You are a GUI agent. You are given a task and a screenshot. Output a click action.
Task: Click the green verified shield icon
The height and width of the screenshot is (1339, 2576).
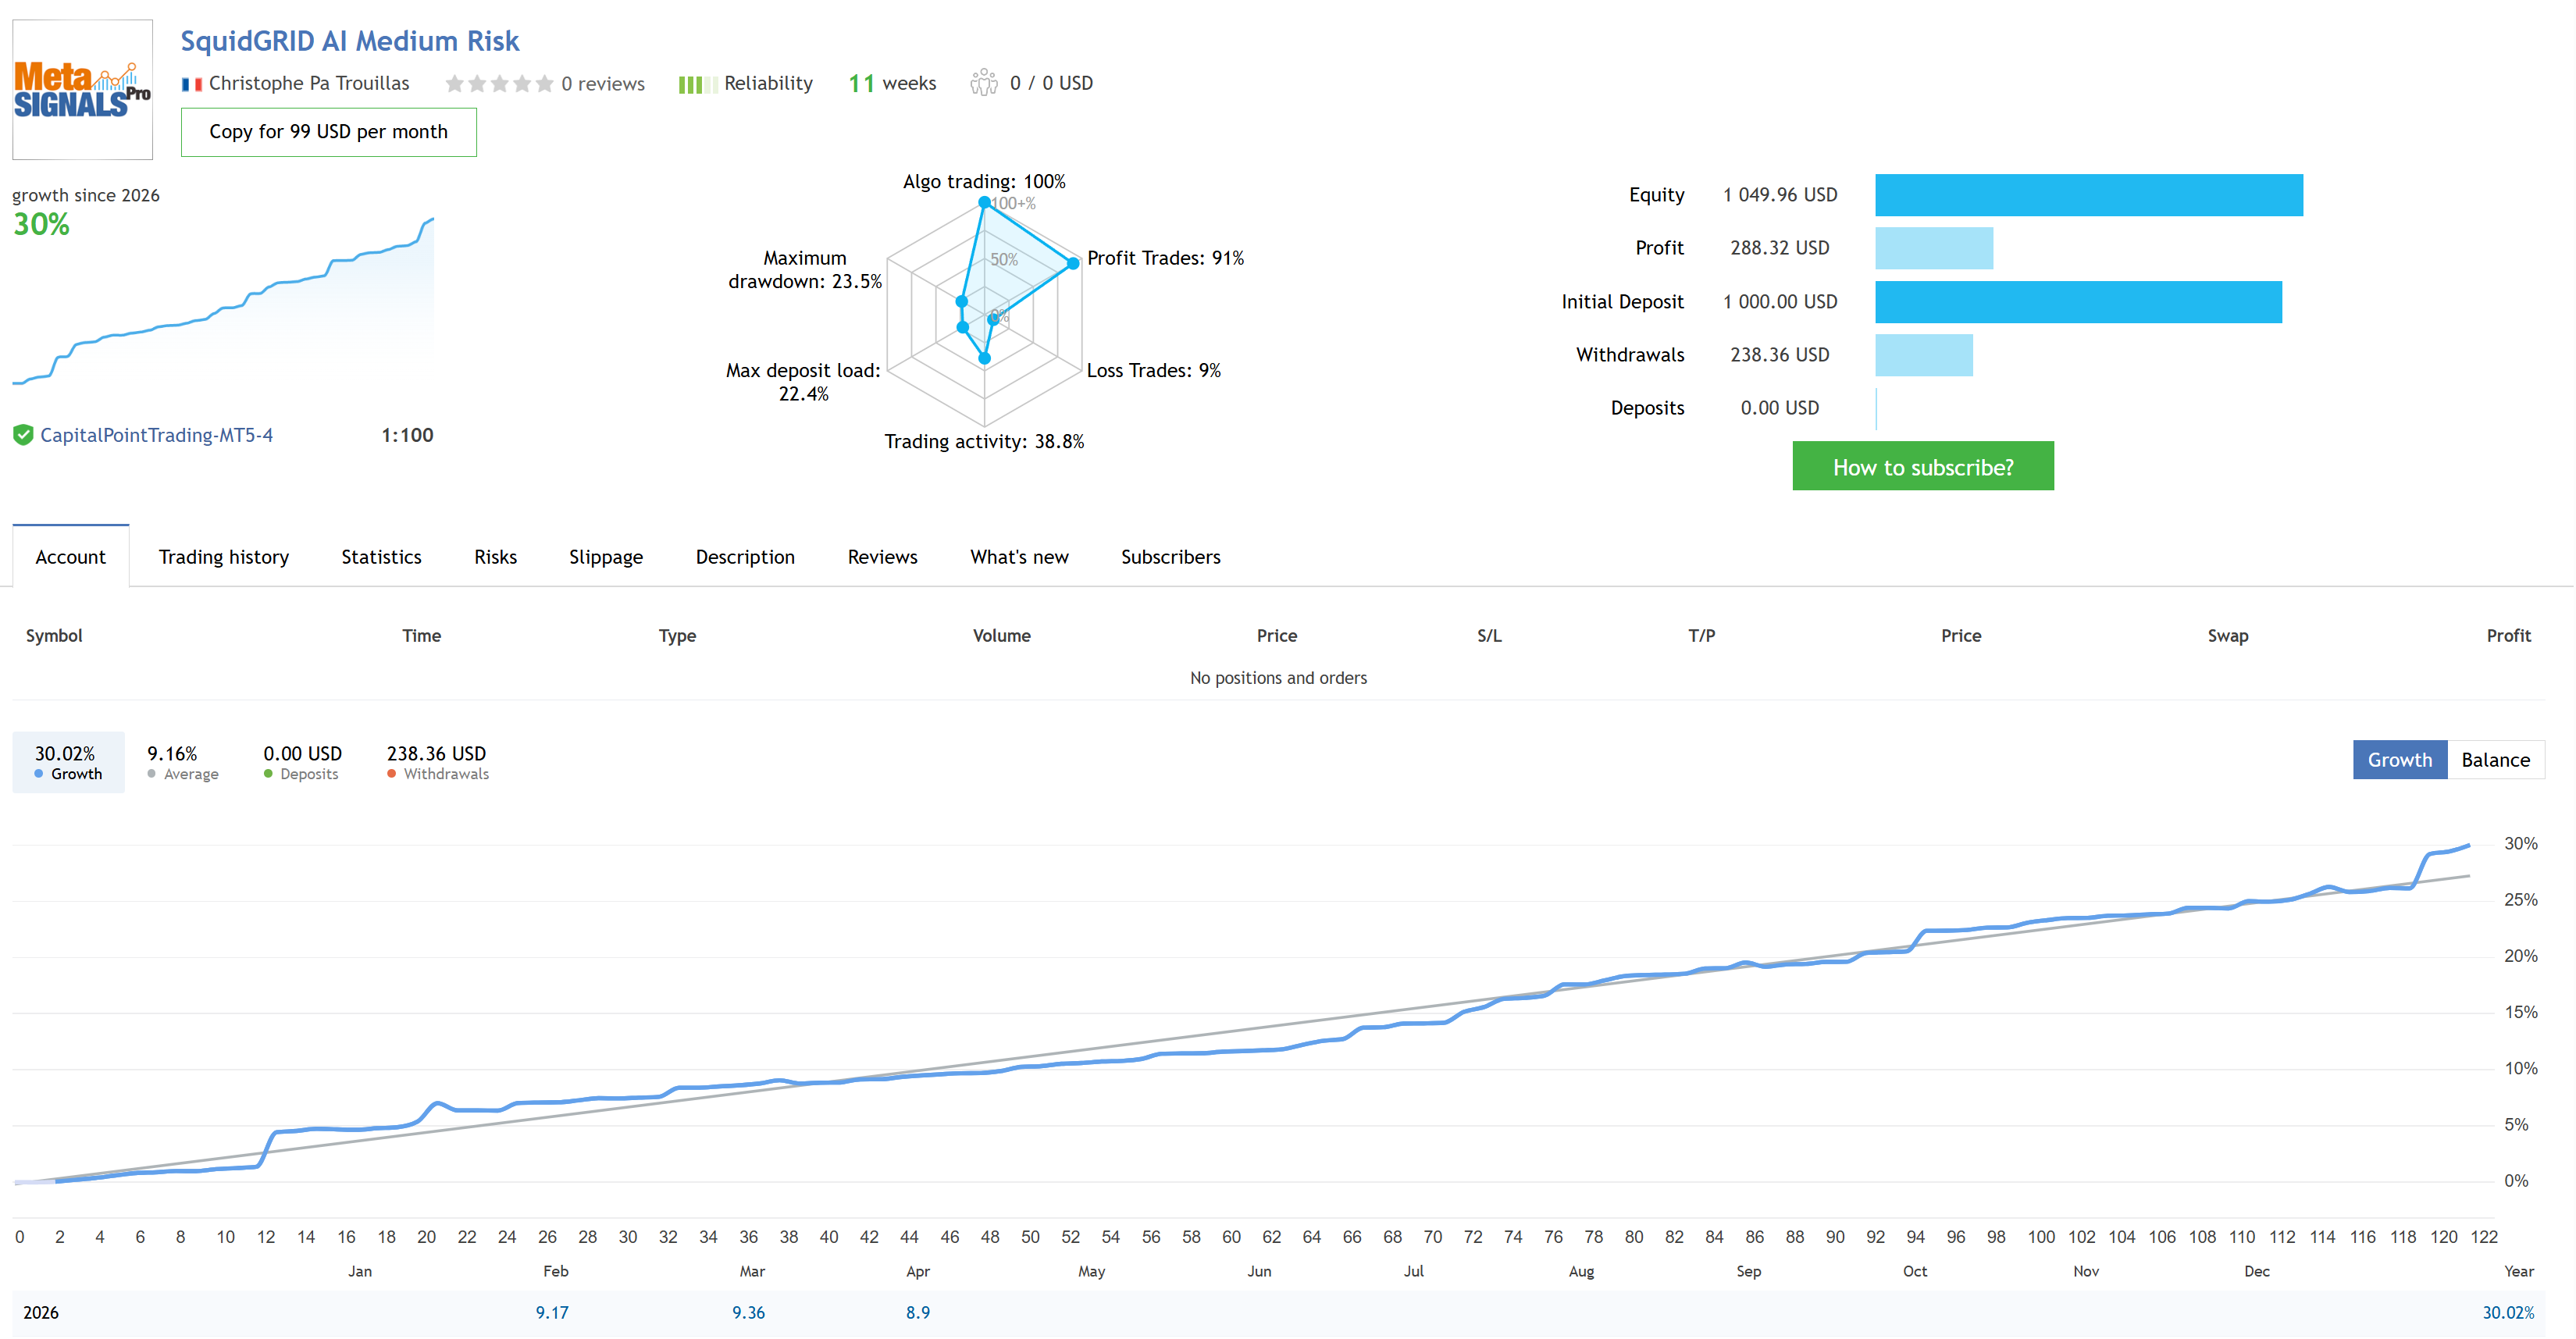[23, 435]
